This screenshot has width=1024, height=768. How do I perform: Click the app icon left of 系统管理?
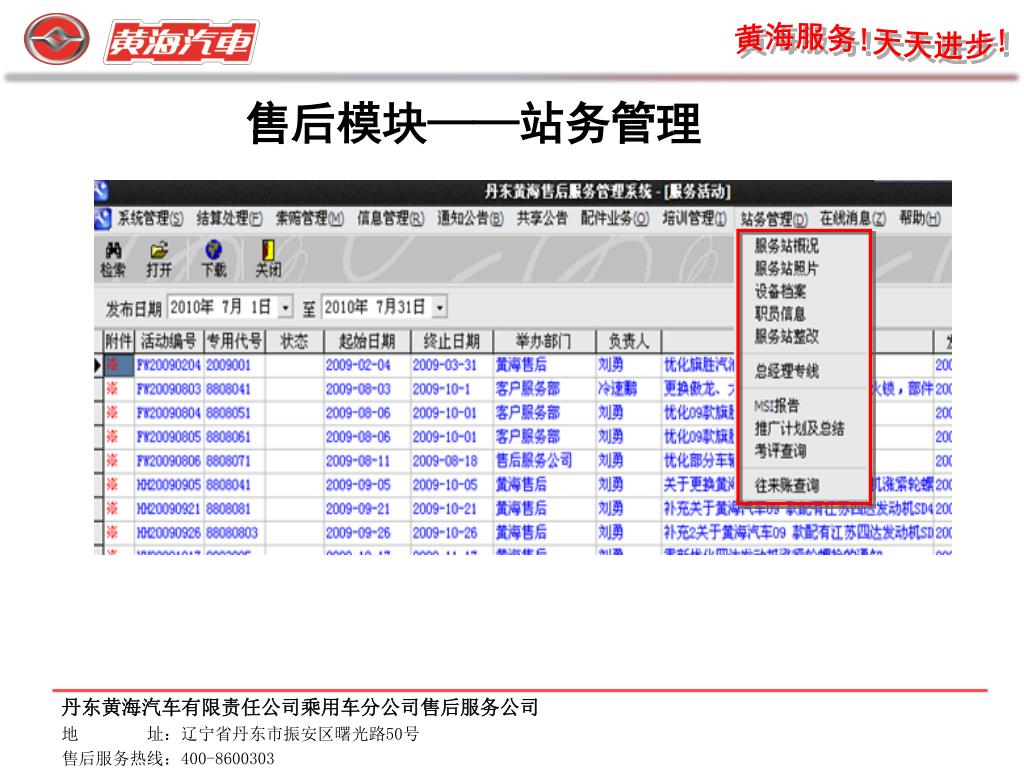pos(103,218)
